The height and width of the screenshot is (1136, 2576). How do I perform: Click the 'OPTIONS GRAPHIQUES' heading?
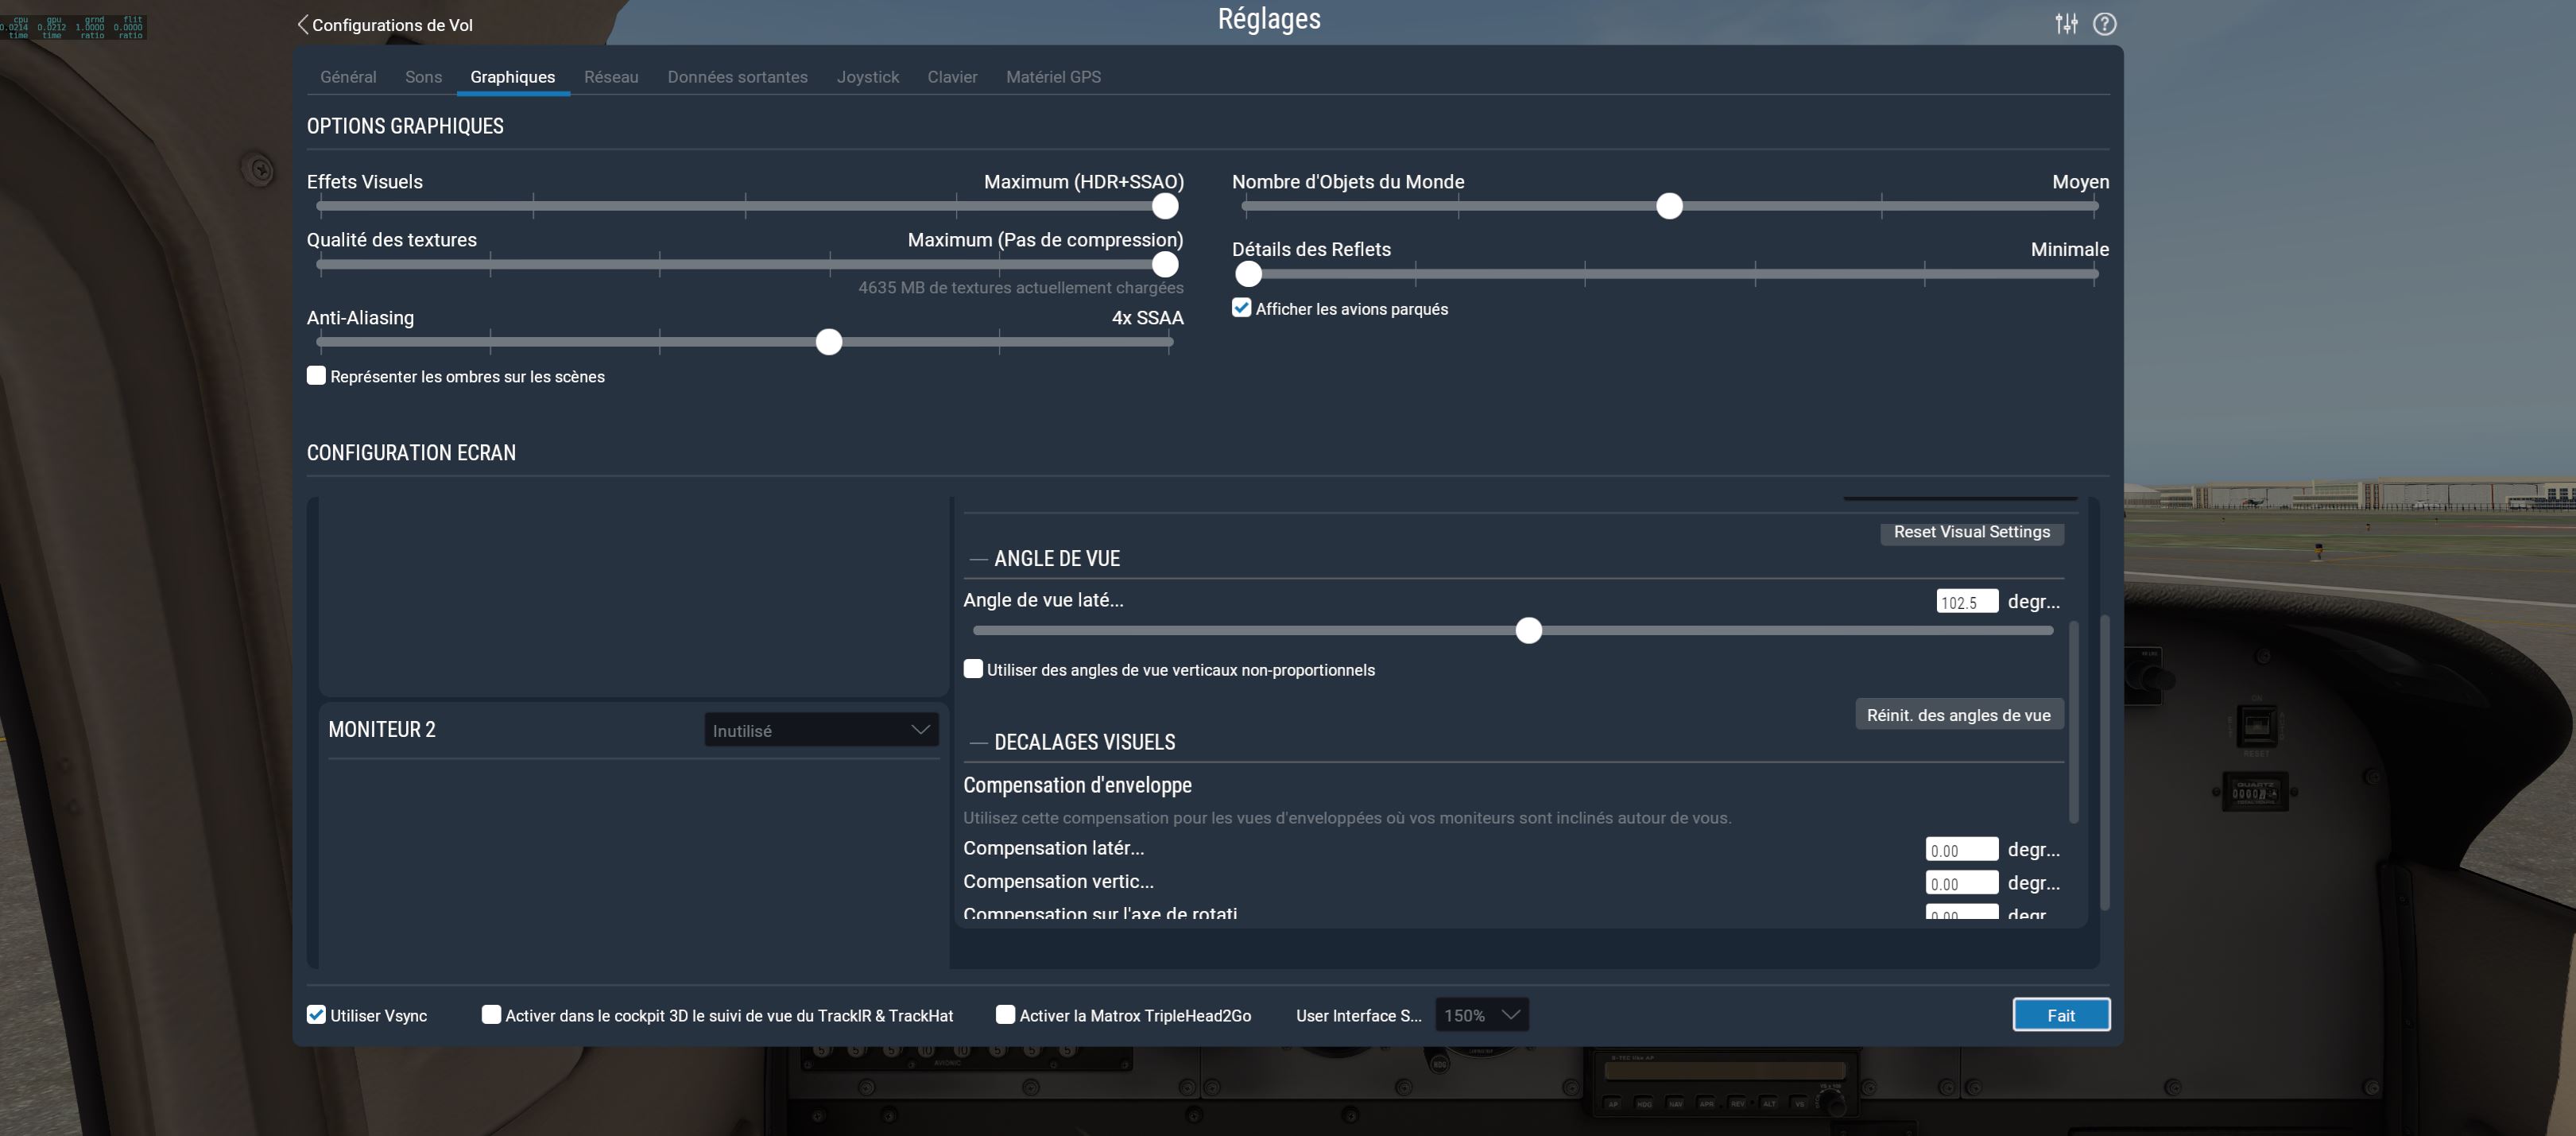[405, 126]
